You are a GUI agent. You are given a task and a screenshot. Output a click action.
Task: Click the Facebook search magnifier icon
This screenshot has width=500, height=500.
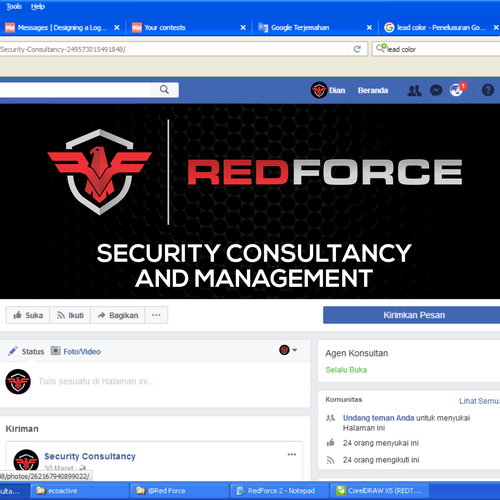(x=164, y=90)
